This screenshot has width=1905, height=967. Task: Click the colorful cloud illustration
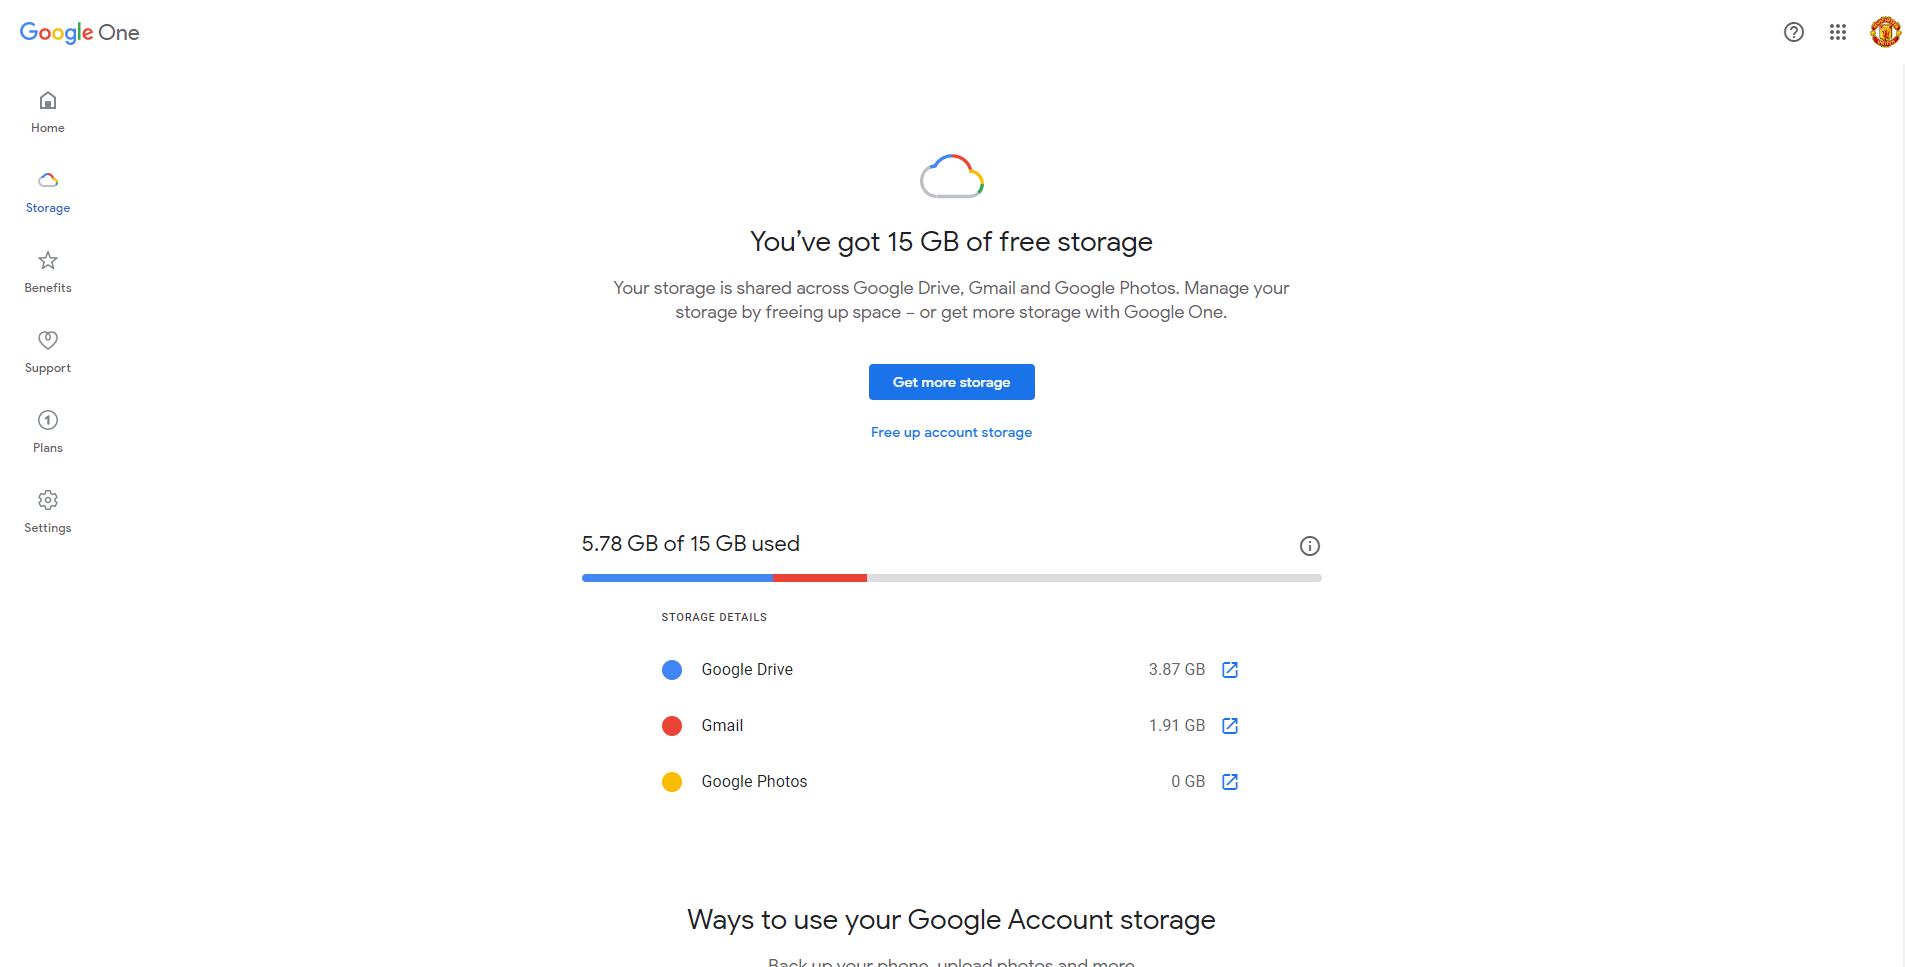pyautogui.click(x=952, y=176)
